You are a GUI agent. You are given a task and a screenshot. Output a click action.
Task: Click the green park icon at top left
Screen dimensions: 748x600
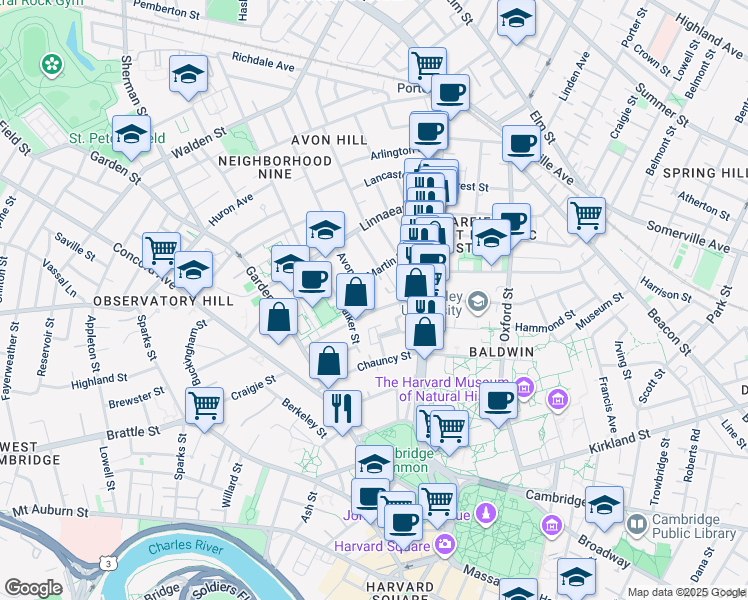[50, 66]
